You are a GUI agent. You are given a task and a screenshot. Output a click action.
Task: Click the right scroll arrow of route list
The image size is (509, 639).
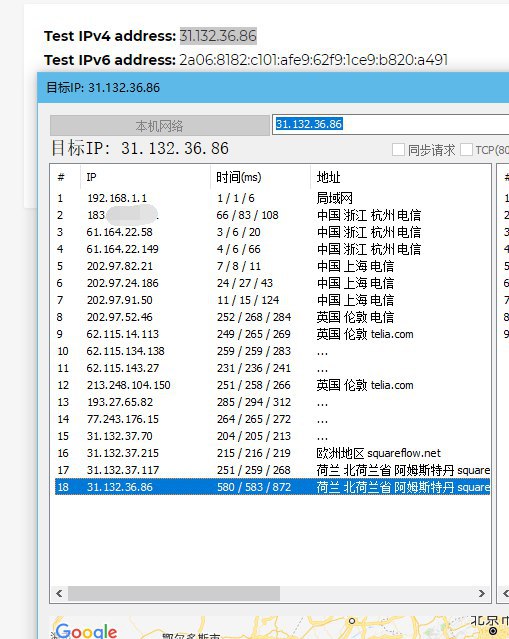tap(482, 593)
